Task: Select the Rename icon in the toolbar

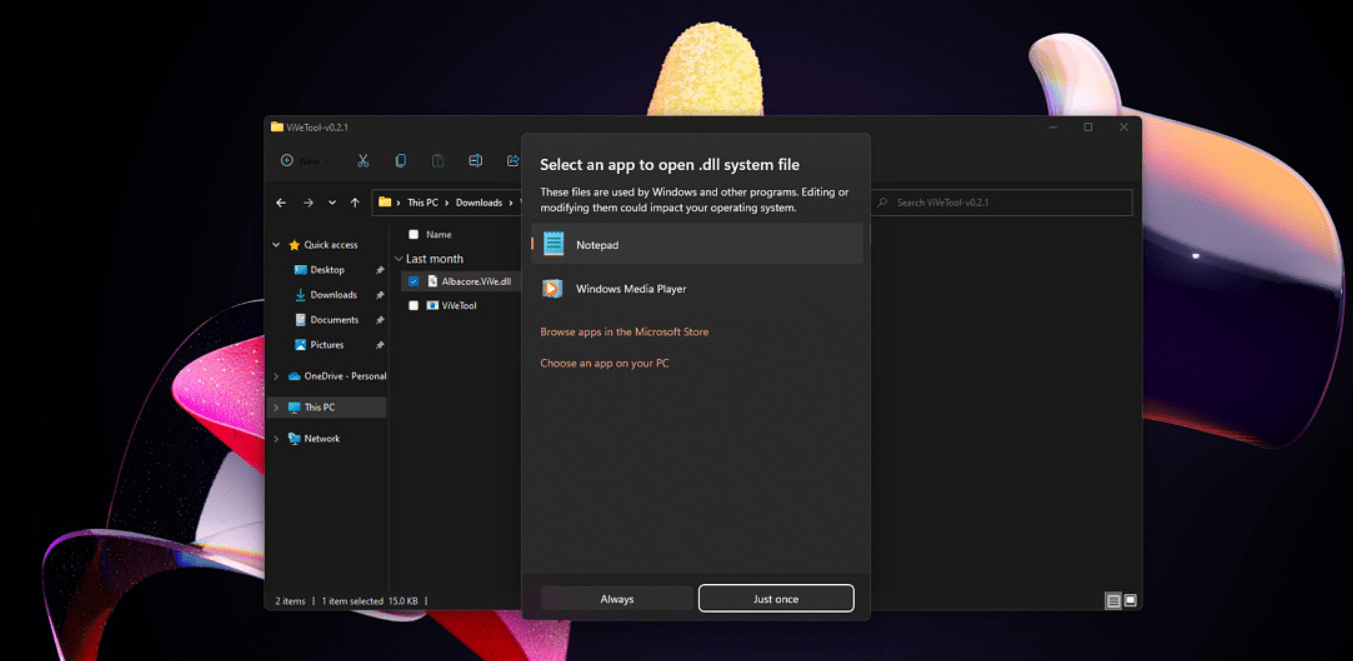Action: click(475, 160)
